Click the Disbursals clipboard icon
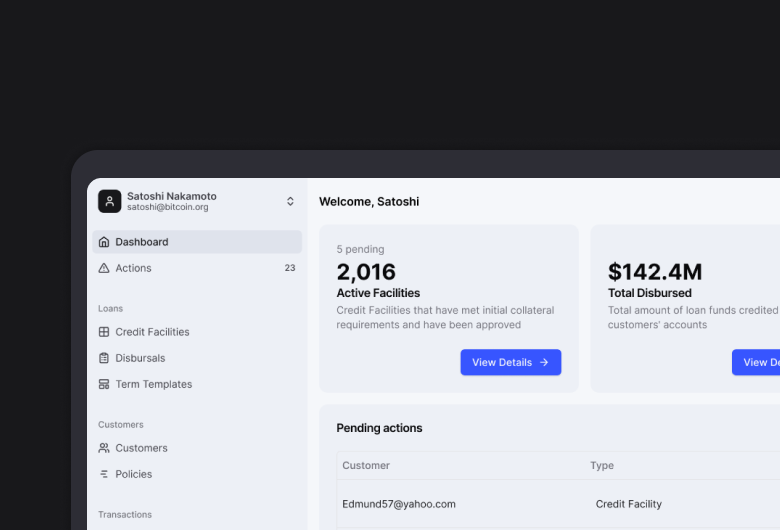Viewport: 780px width, 530px height. point(104,358)
